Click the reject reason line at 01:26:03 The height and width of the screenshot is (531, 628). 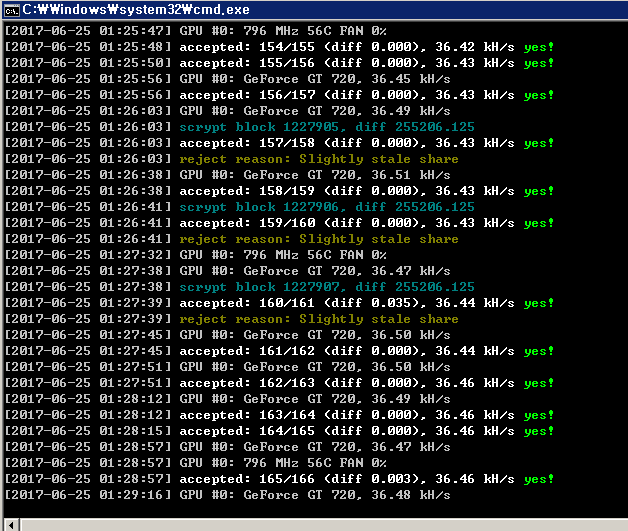[x=231, y=159]
